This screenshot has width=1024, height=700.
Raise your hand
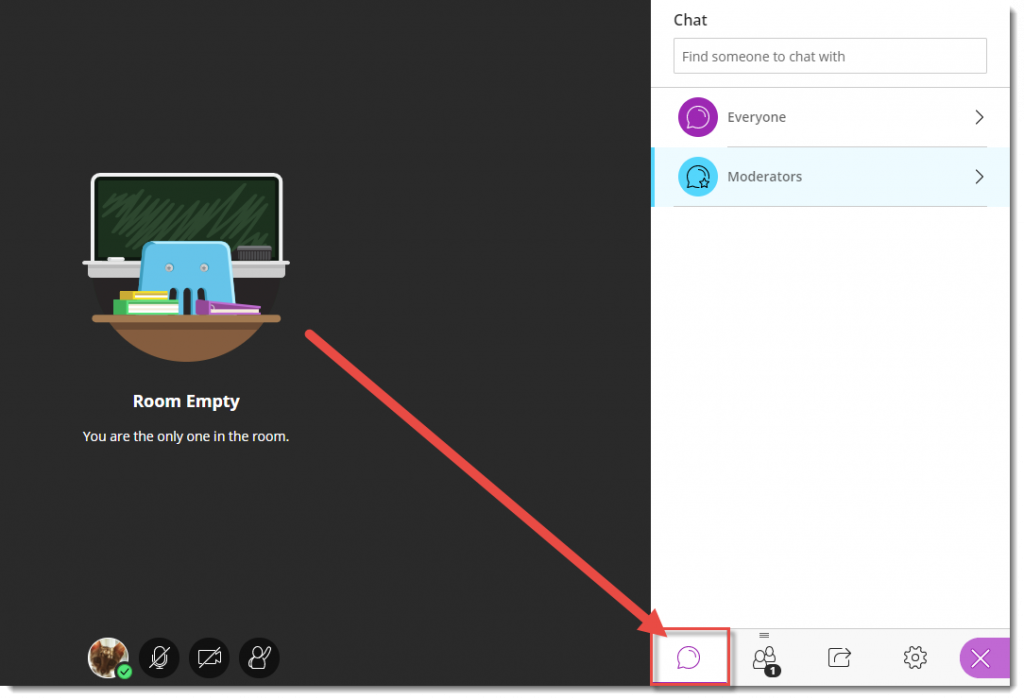(x=259, y=657)
